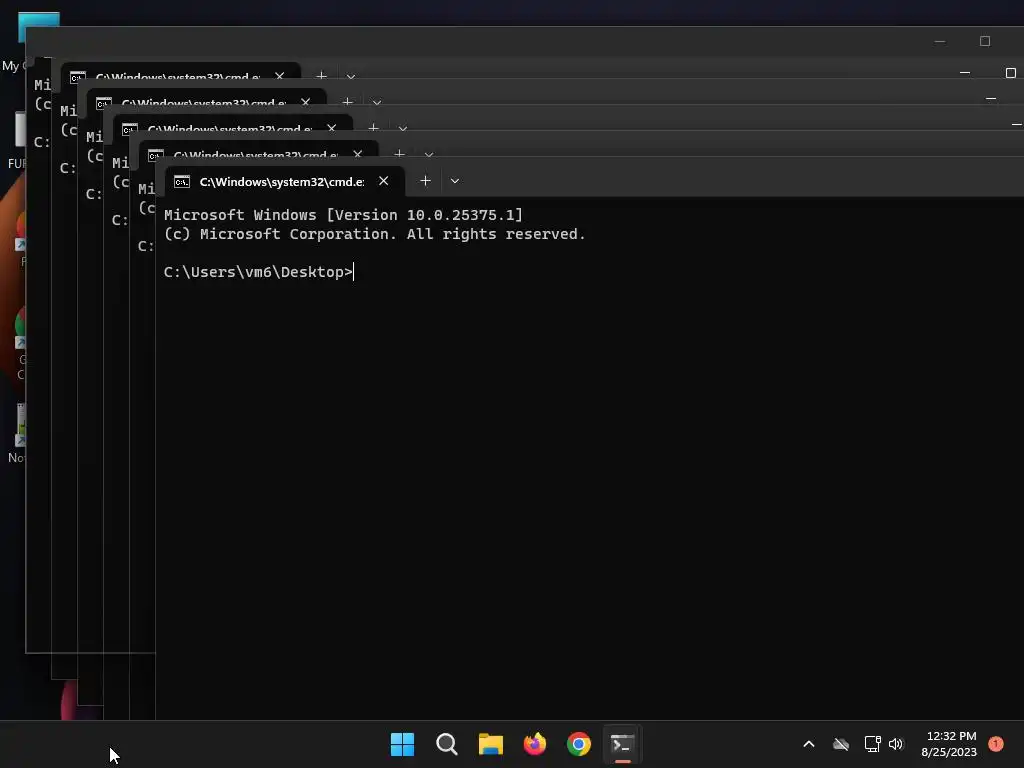Click the cmd icon on the front window's tab
The width and height of the screenshot is (1024, 768).
click(x=182, y=182)
